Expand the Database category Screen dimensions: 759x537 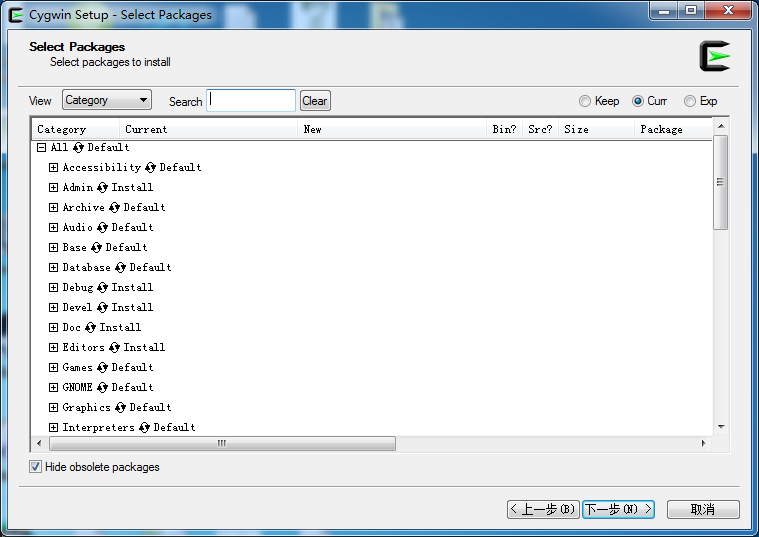point(53,268)
